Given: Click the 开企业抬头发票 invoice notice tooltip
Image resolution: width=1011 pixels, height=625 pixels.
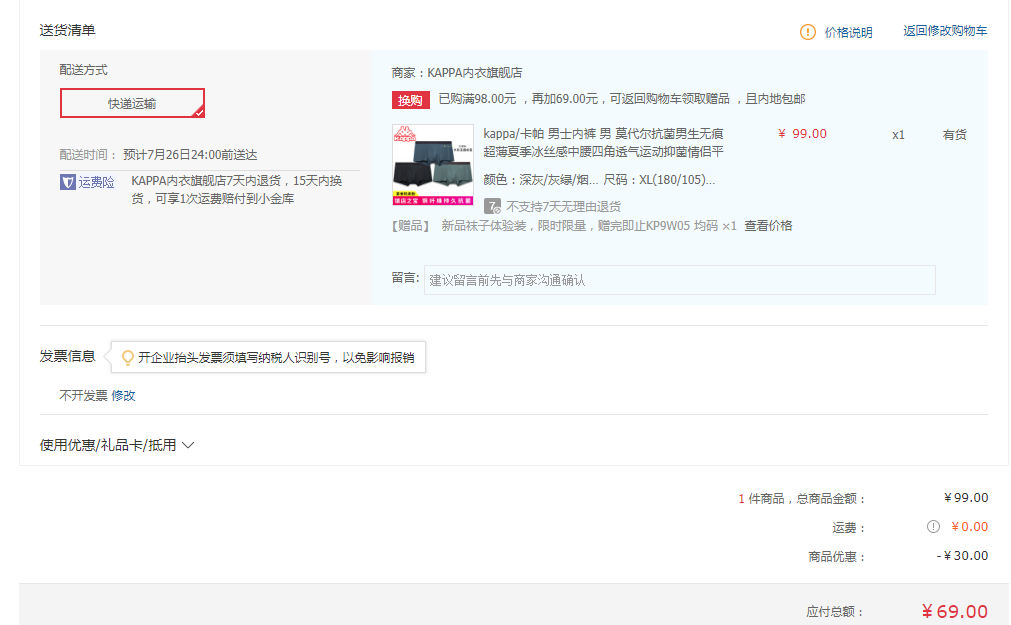Looking at the screenshot, I should click(x=268, y=357).
